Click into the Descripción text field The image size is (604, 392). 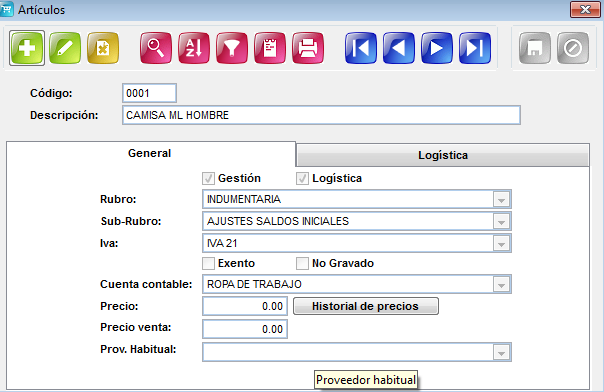coord(321,115)
